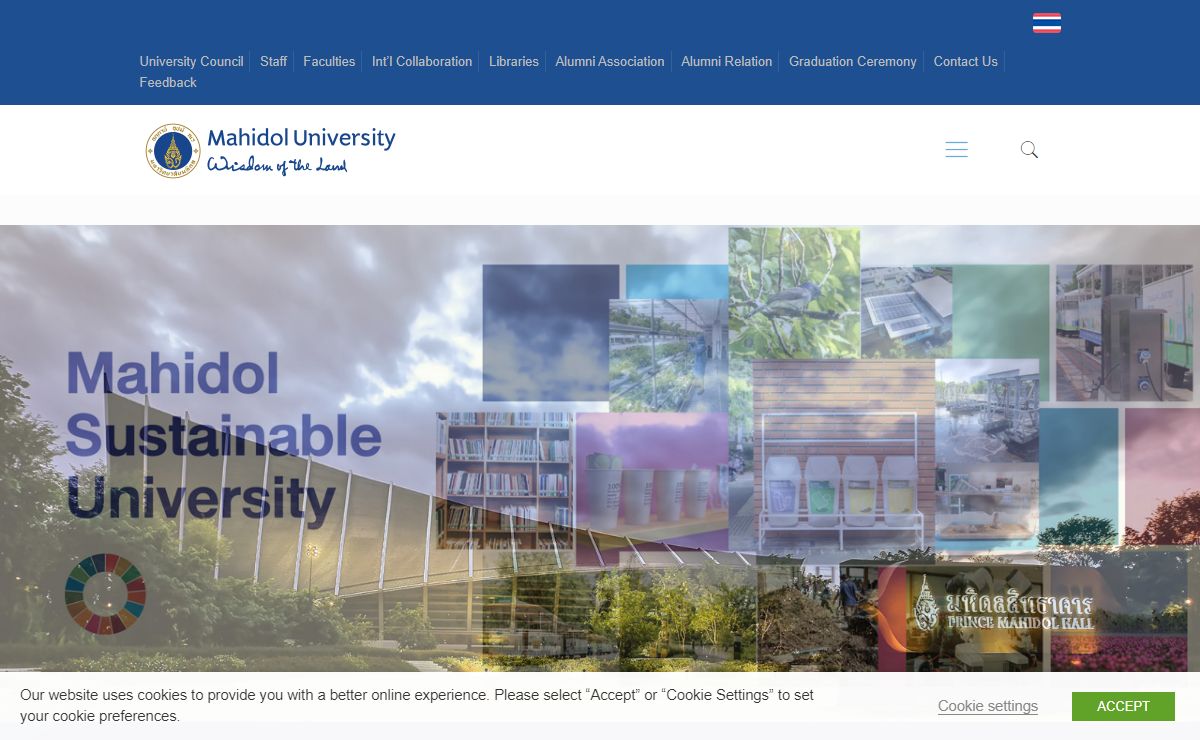The height and width of the screenshot is (740, 1200).
Task: Open Int'l Collaboration page
Action: coord(422,61)
